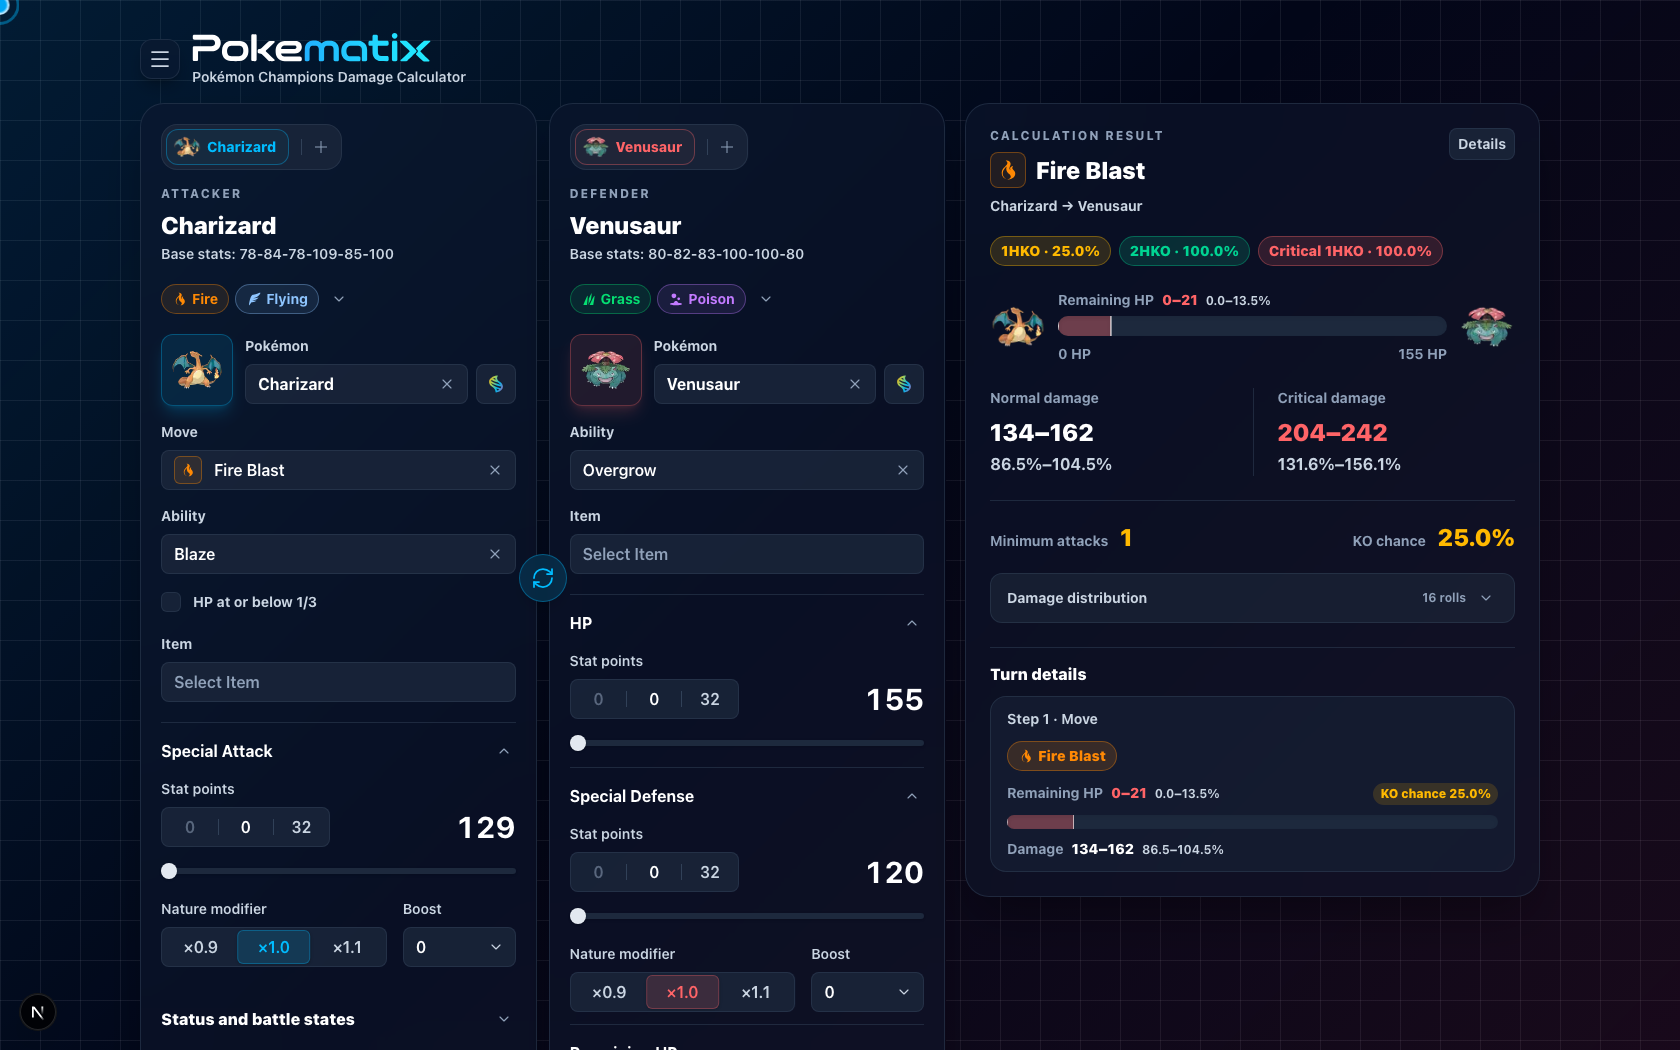Screen dimensions: 1680x1050
Task: Click the Special Defense stat points value 0
Action: [x=654, y=872]
